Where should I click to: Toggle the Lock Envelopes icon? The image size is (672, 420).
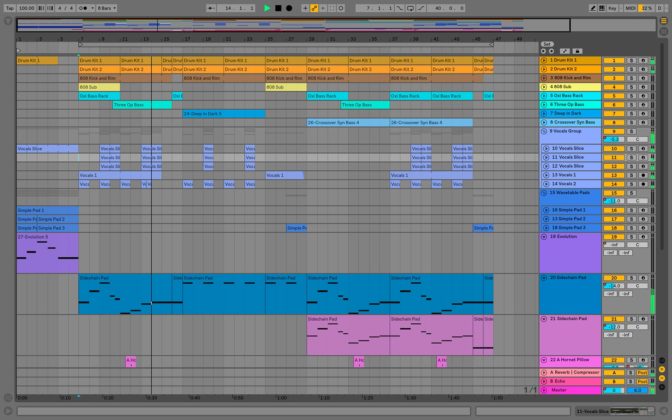[577, 51]
